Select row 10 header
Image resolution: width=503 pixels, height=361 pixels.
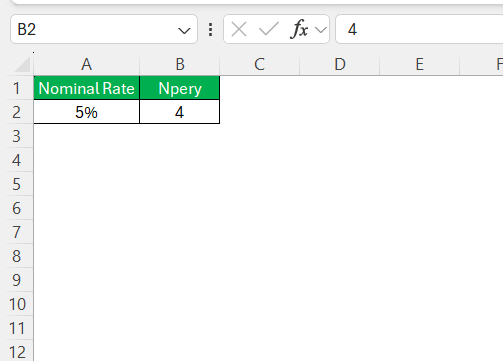[x=17, y=304]
